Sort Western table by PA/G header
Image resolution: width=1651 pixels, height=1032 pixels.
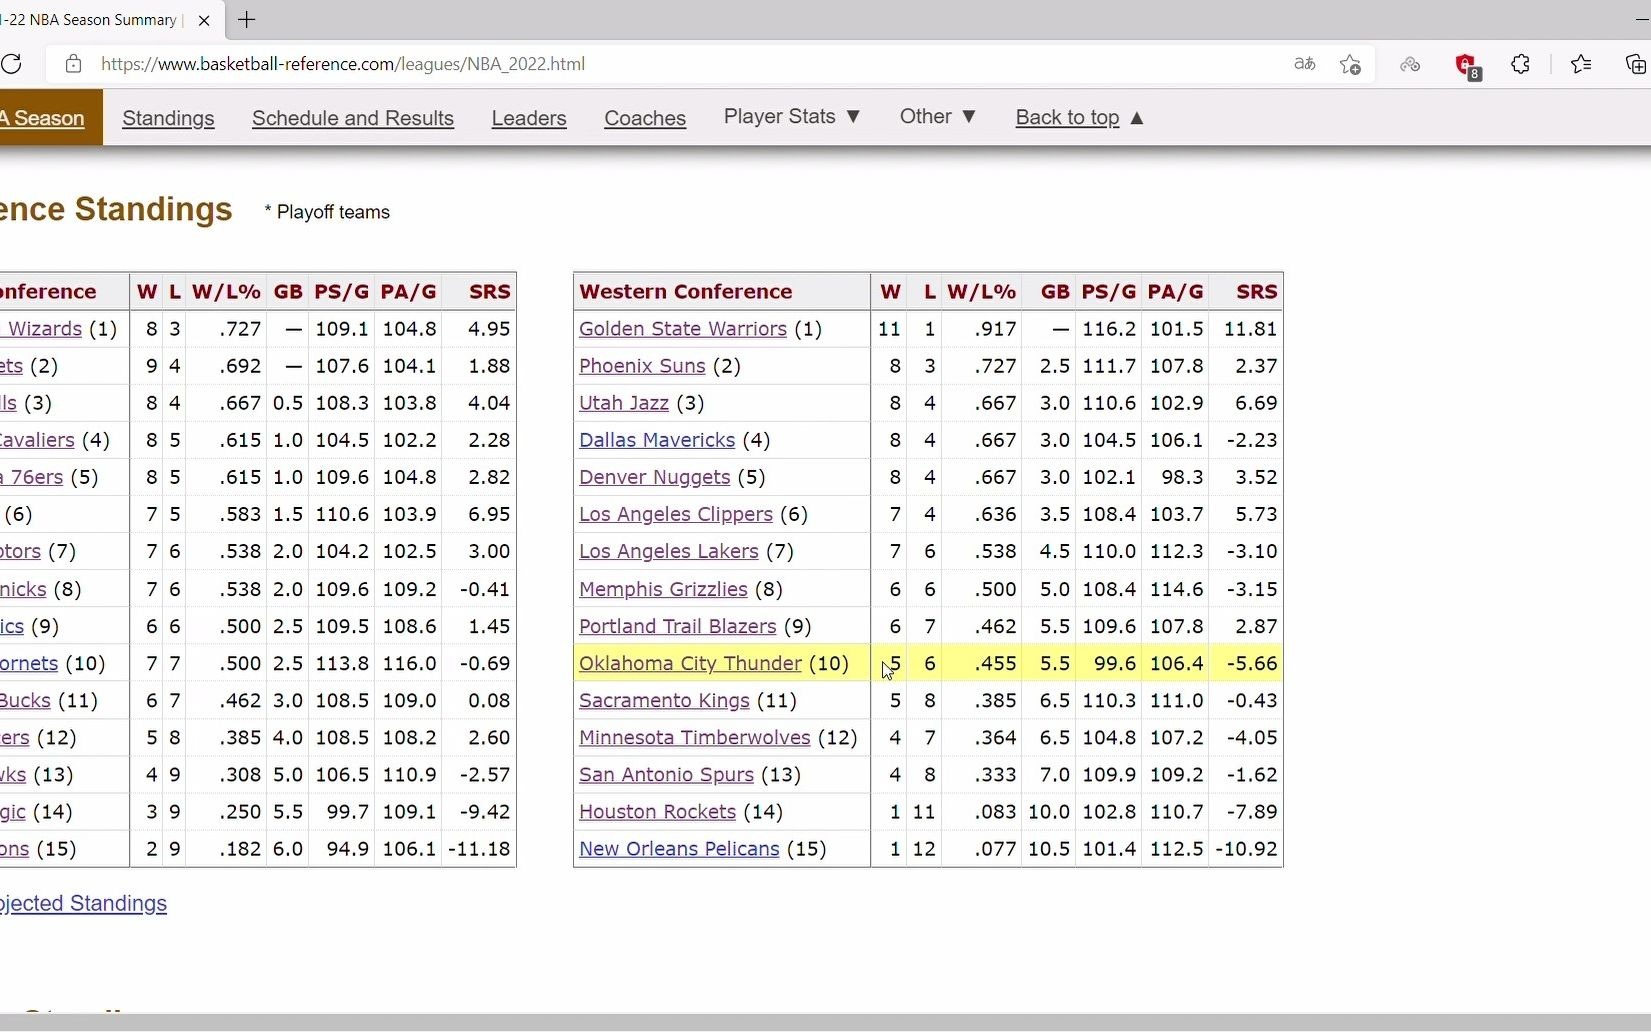(x=1175, y=292)
